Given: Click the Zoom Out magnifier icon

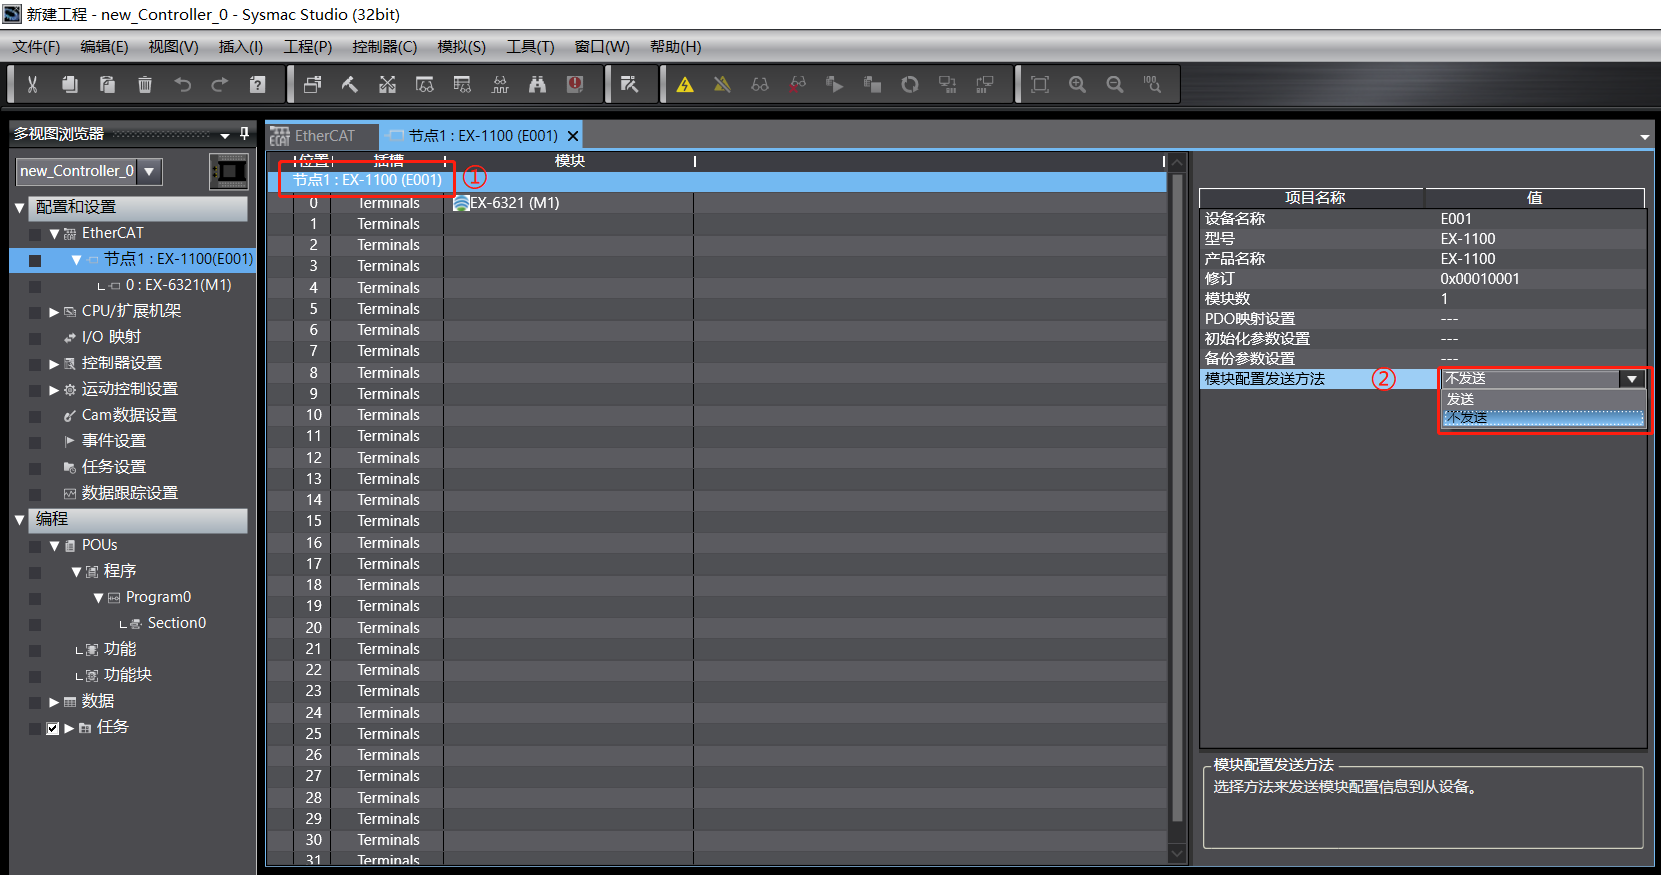Looking at the screenshot, I should (x=1115, y=85).
